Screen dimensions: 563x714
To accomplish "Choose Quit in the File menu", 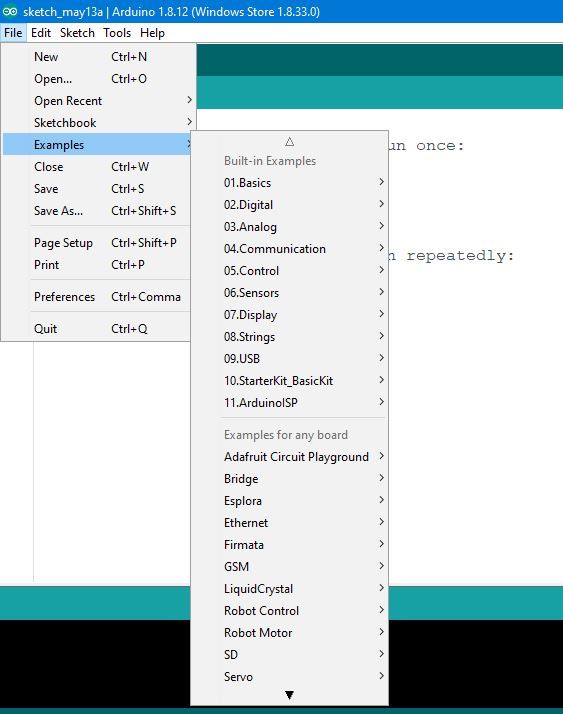I will pos(97,328).
